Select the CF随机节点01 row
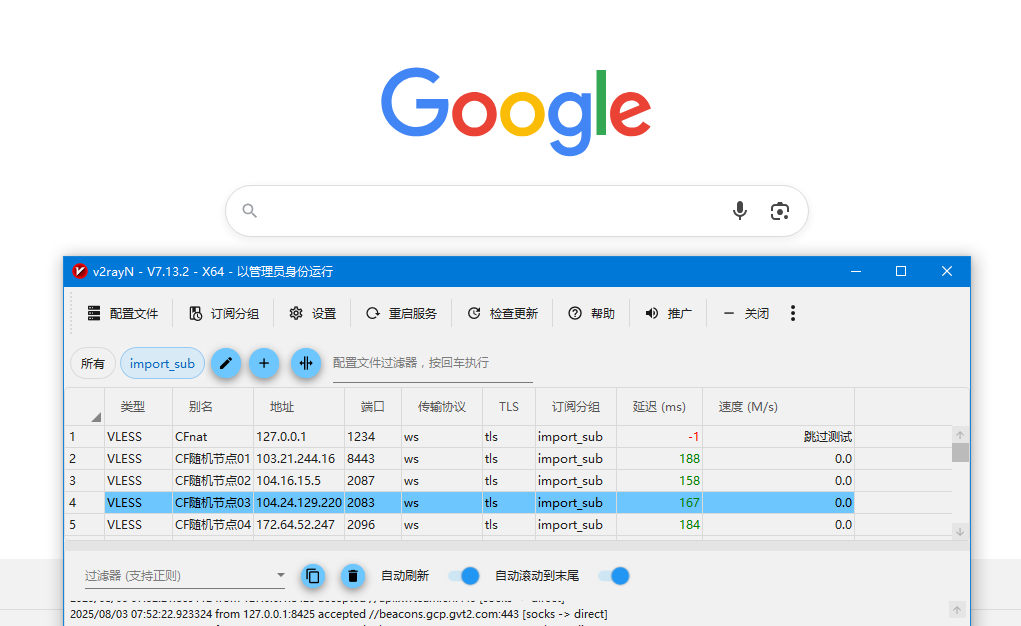The image size is (1021, 626). [460, 459]
